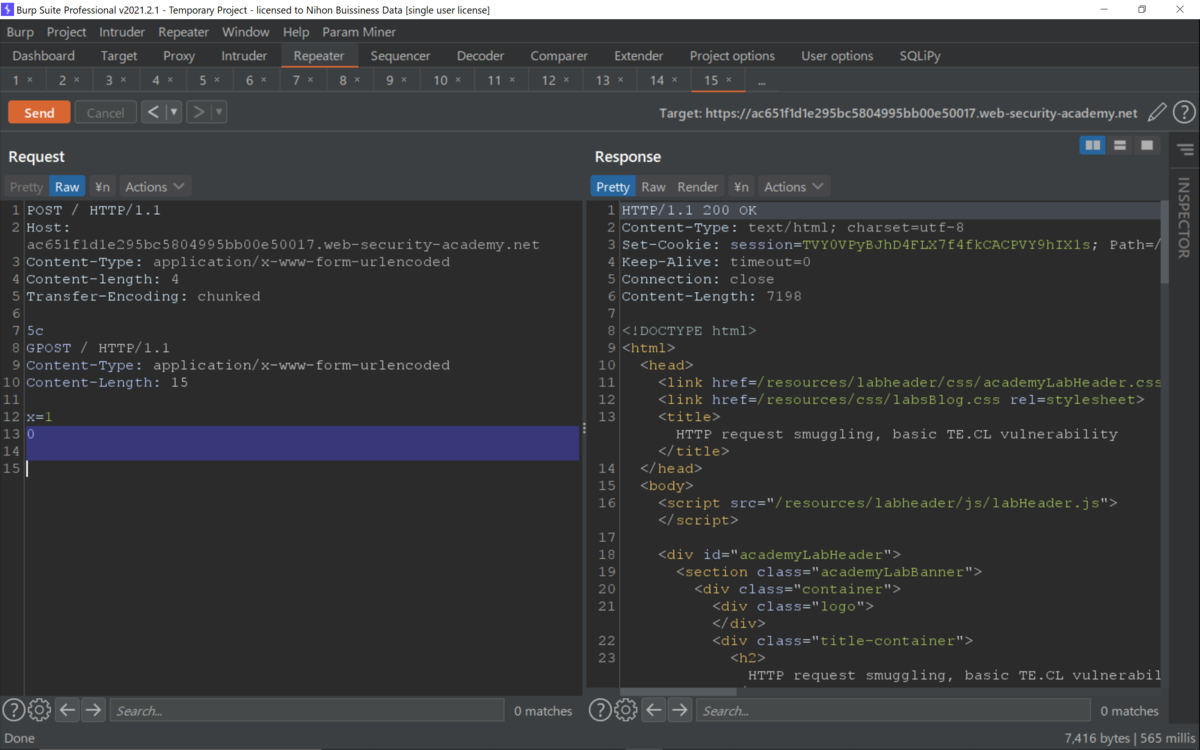
Task: Close Repeater tab 1
Action: point(29,80)
